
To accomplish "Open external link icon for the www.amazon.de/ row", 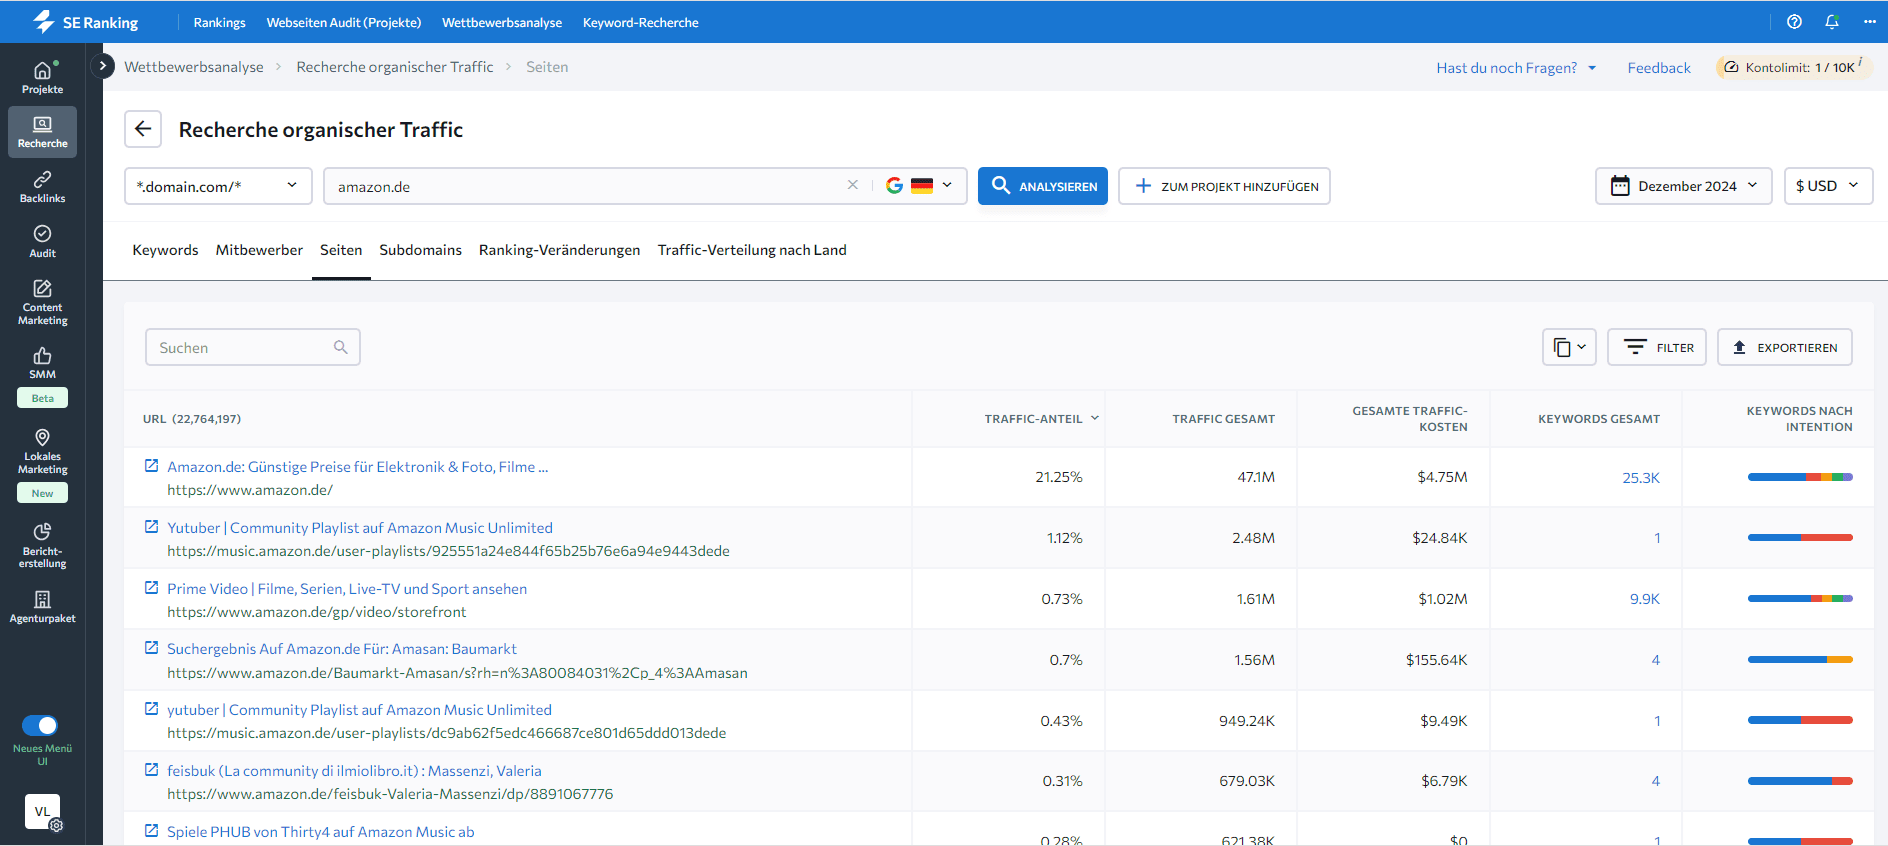I will coord(151,466).
